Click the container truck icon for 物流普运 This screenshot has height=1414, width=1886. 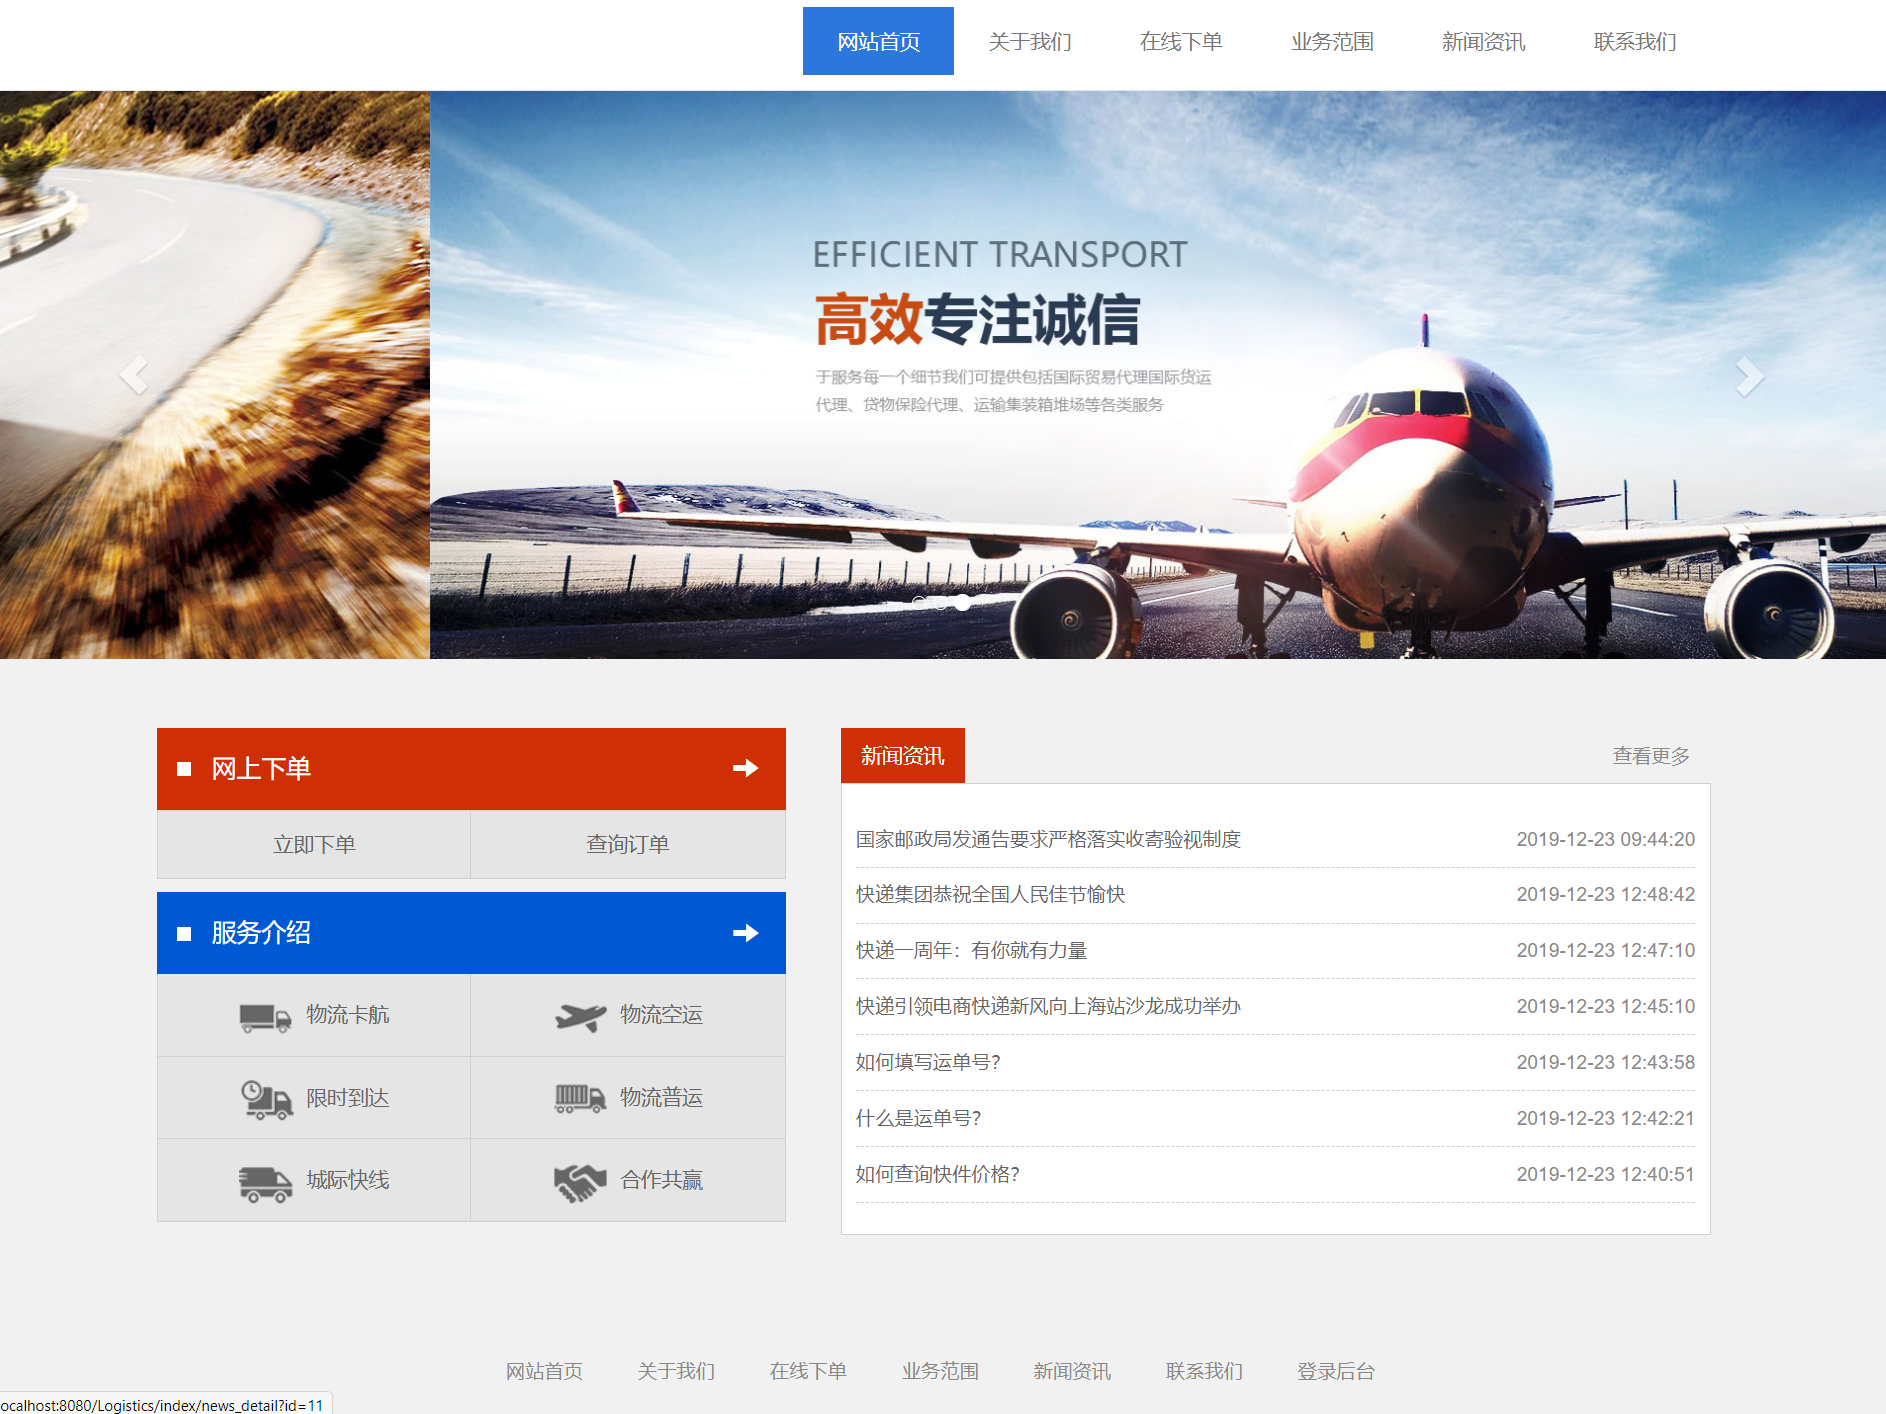click(580, 1099)
